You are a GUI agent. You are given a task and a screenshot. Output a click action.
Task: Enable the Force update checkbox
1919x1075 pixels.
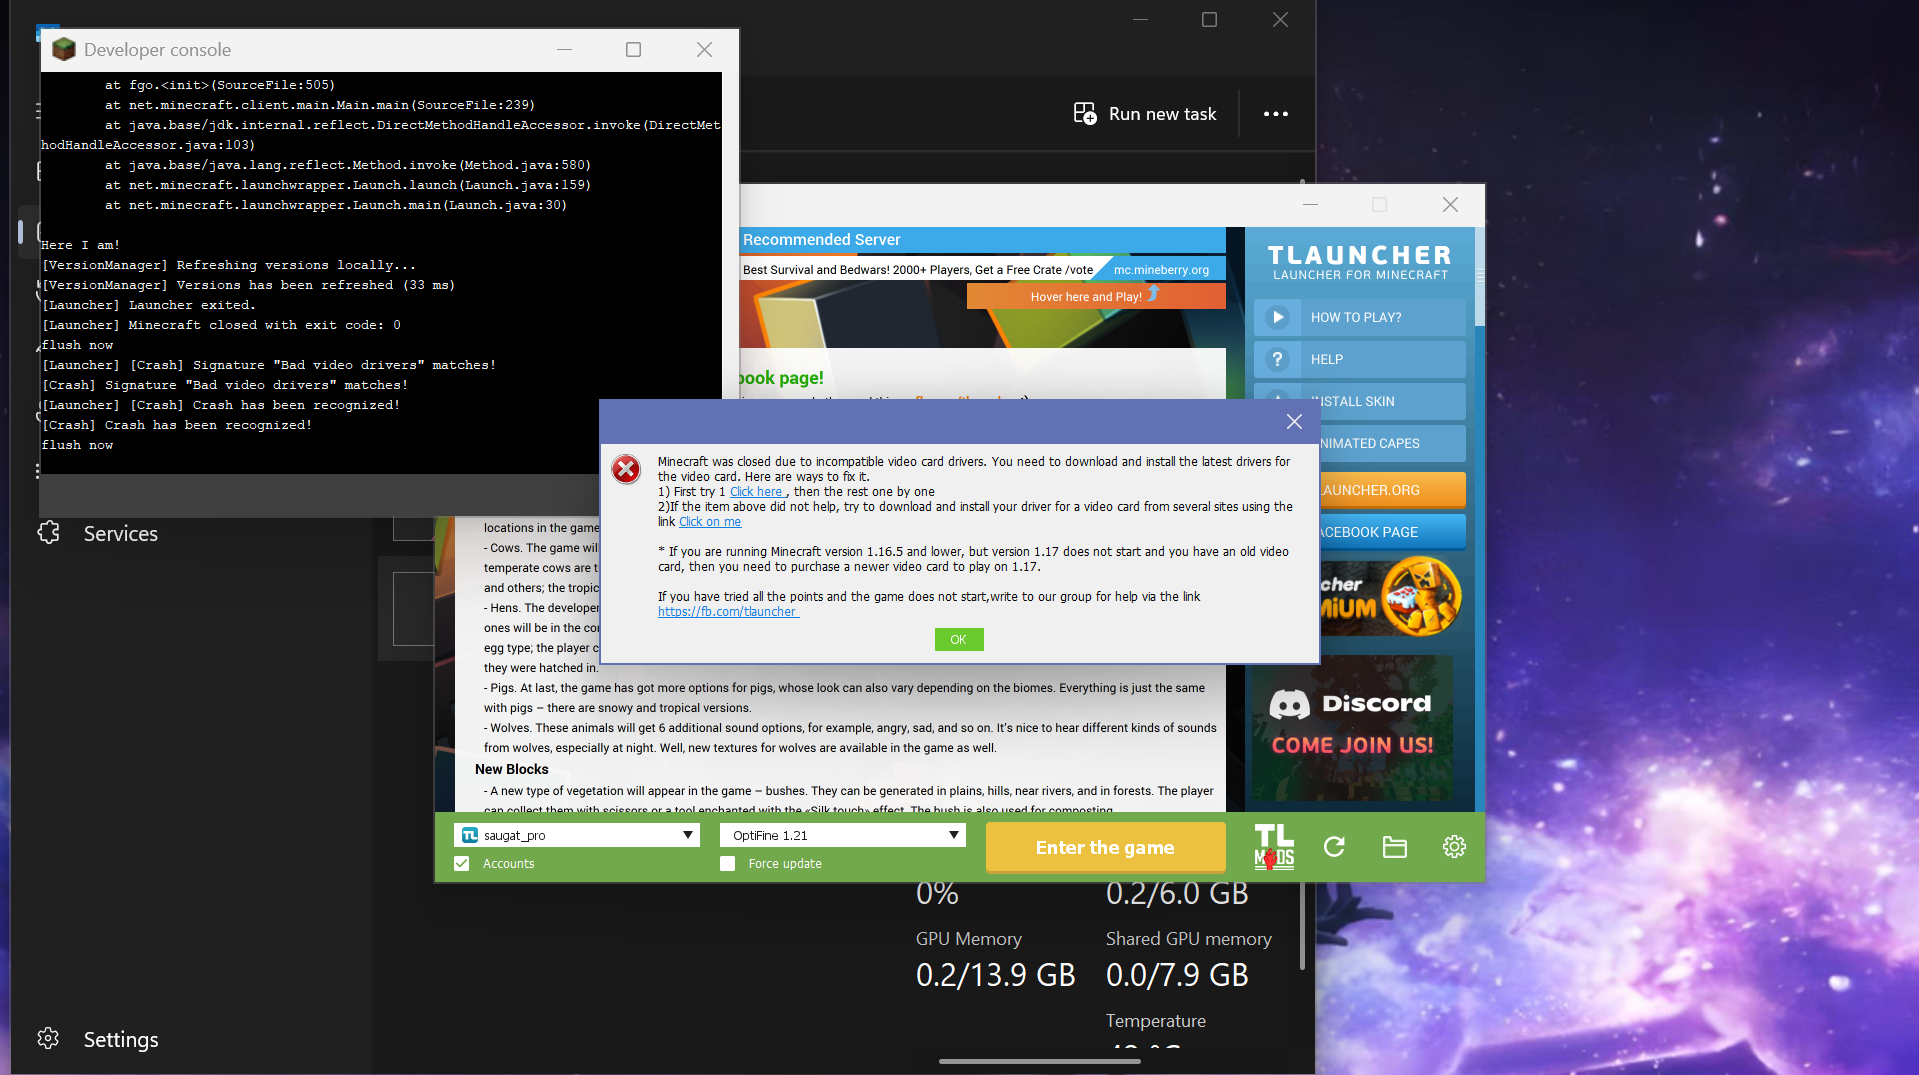pos(727,864)
